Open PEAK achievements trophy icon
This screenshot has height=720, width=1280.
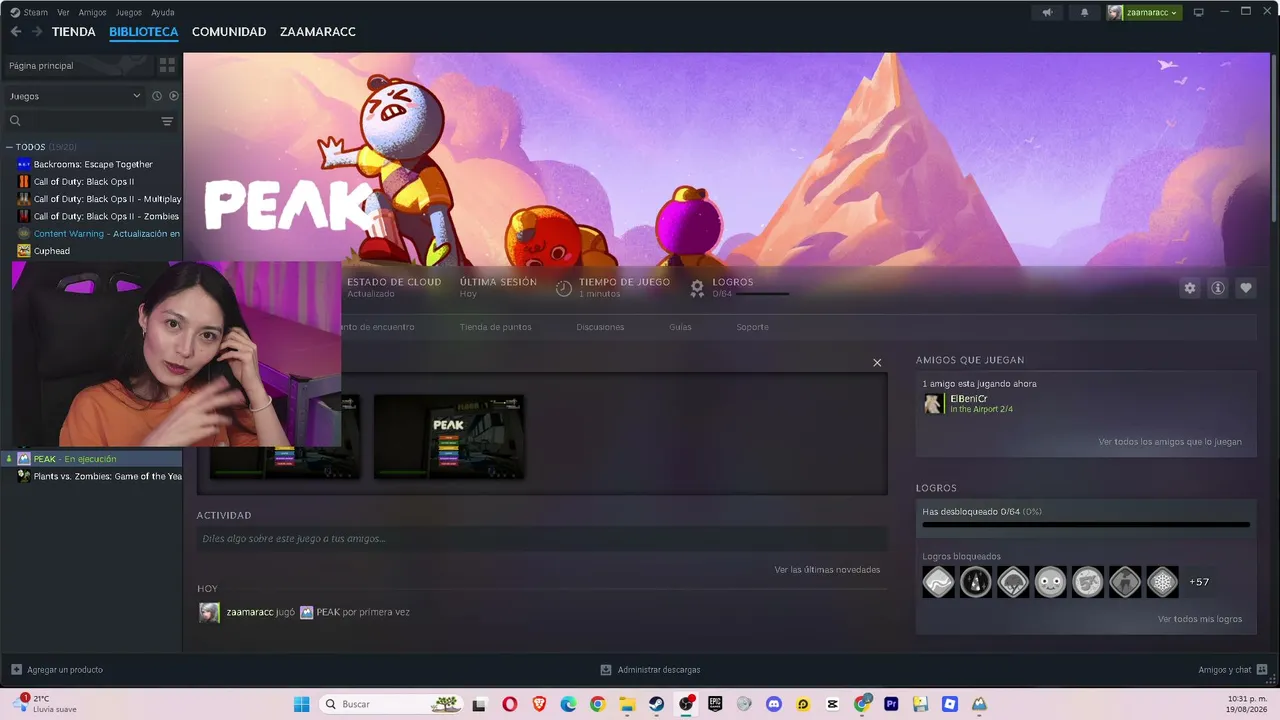[697, 288]
